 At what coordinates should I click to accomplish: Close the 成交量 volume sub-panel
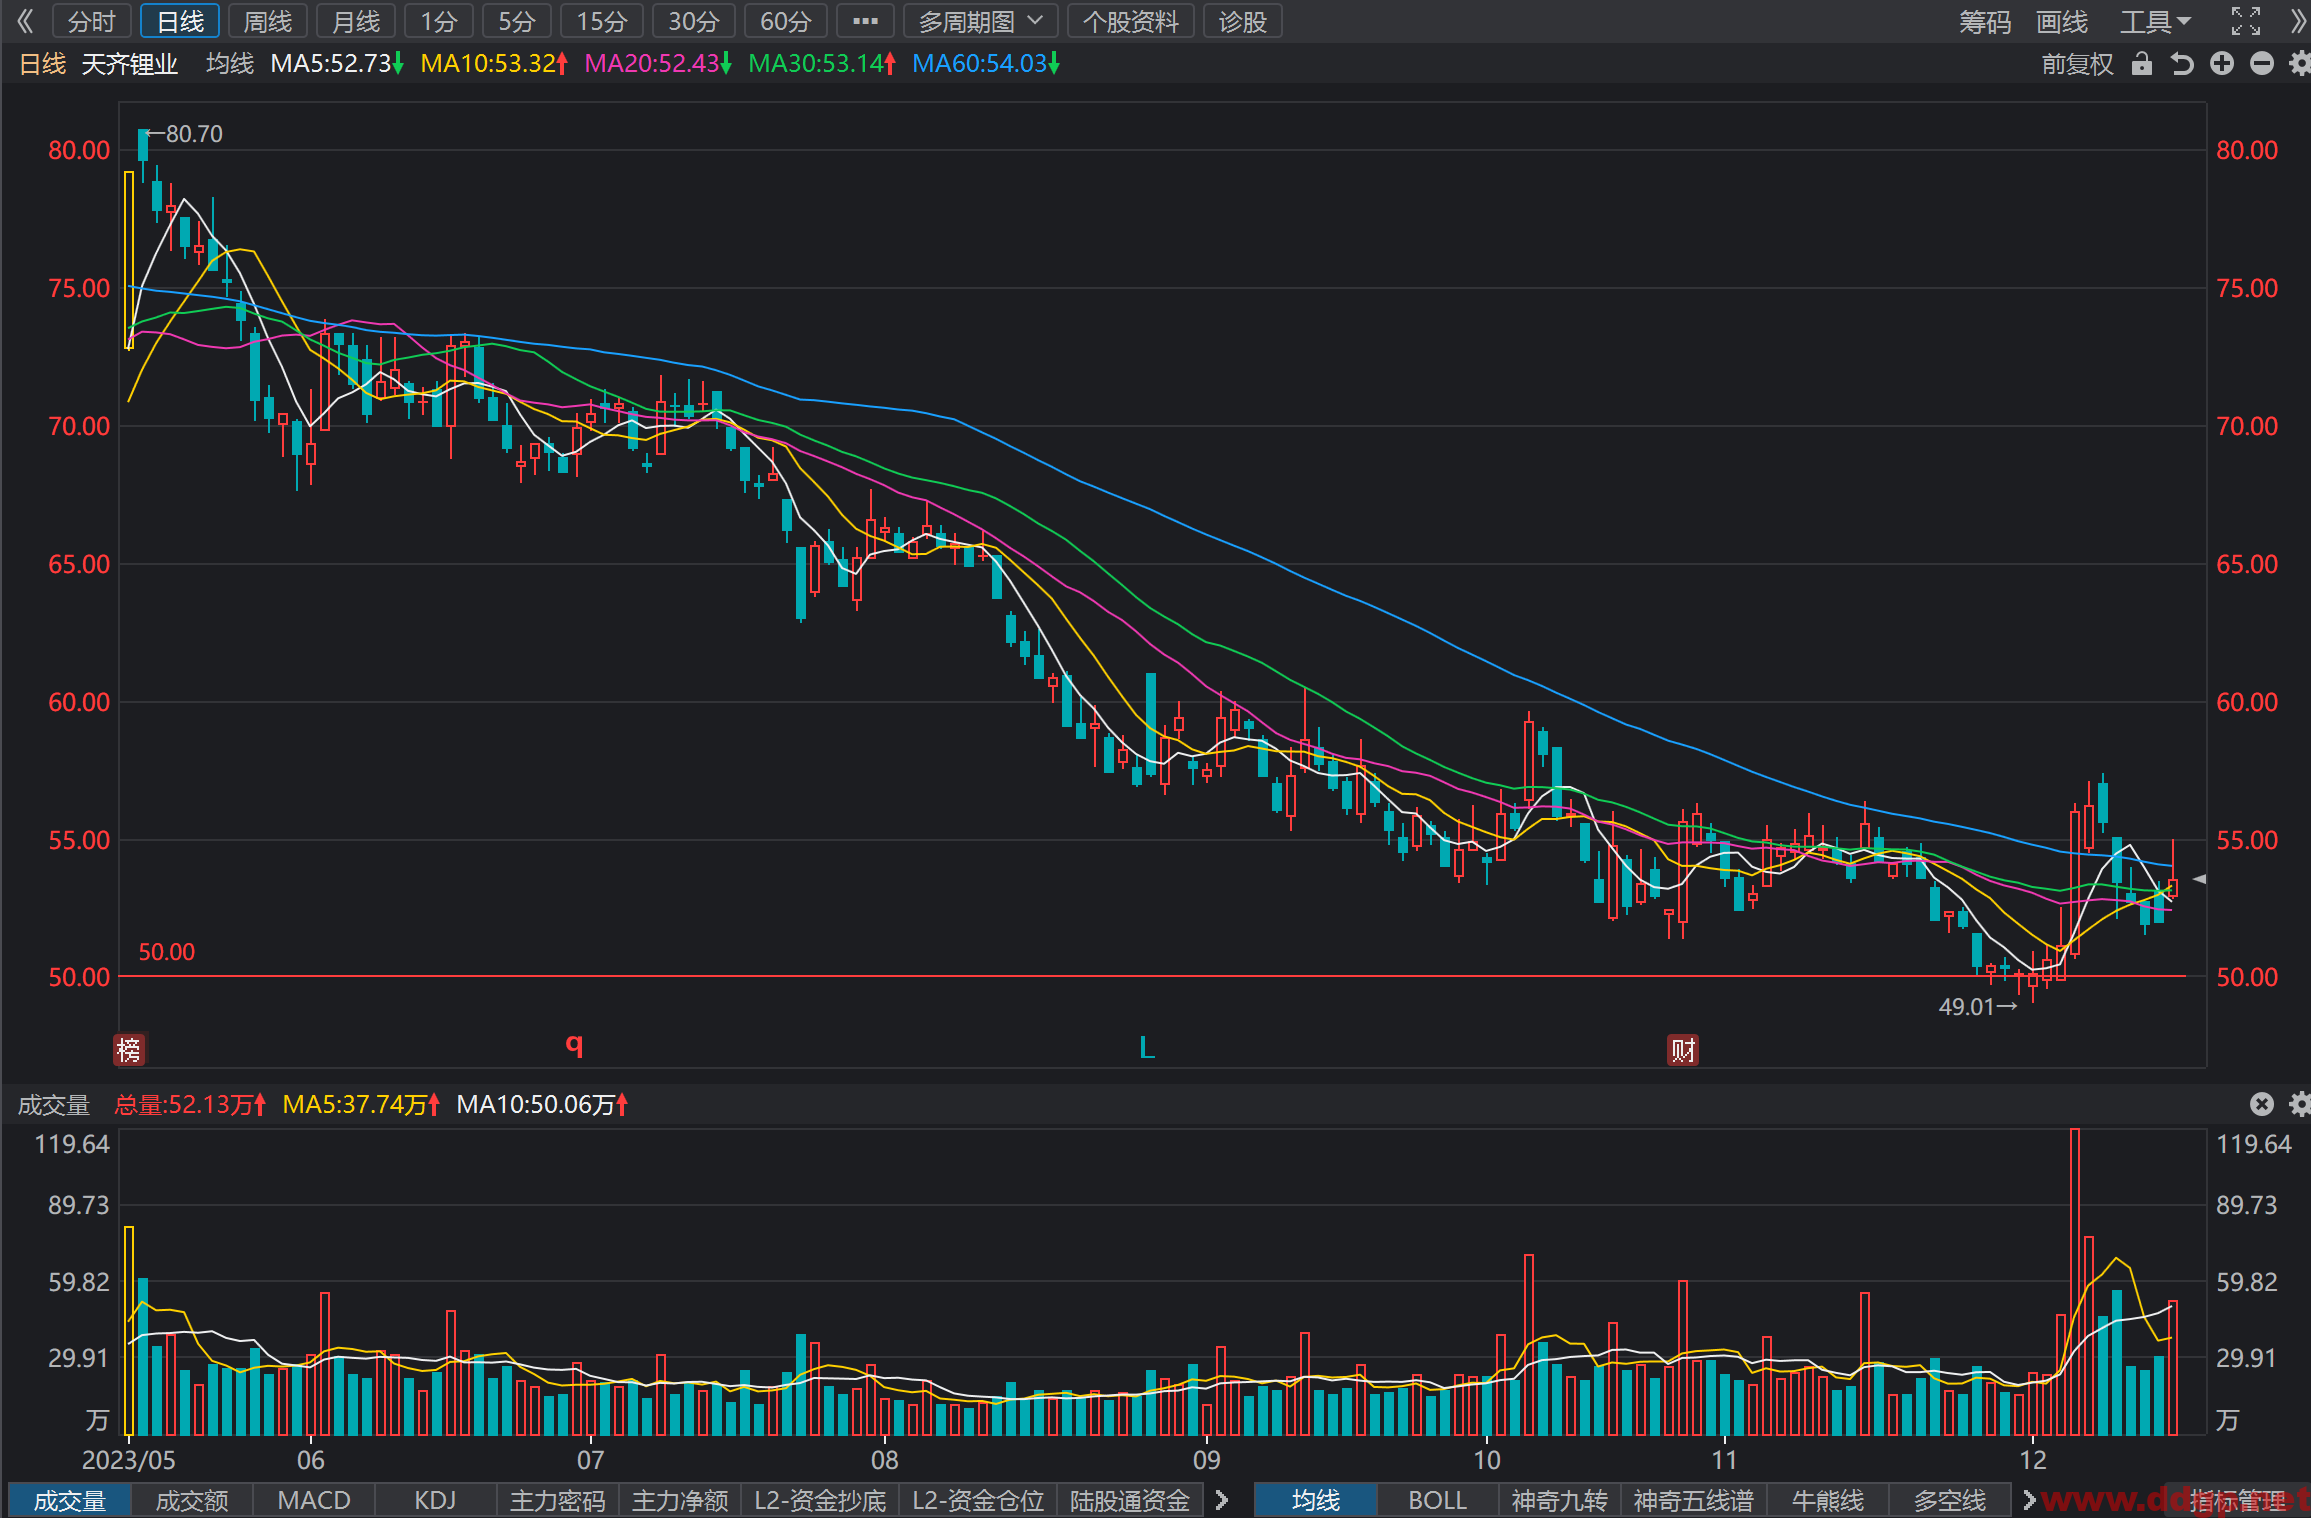[2261, 1104]
